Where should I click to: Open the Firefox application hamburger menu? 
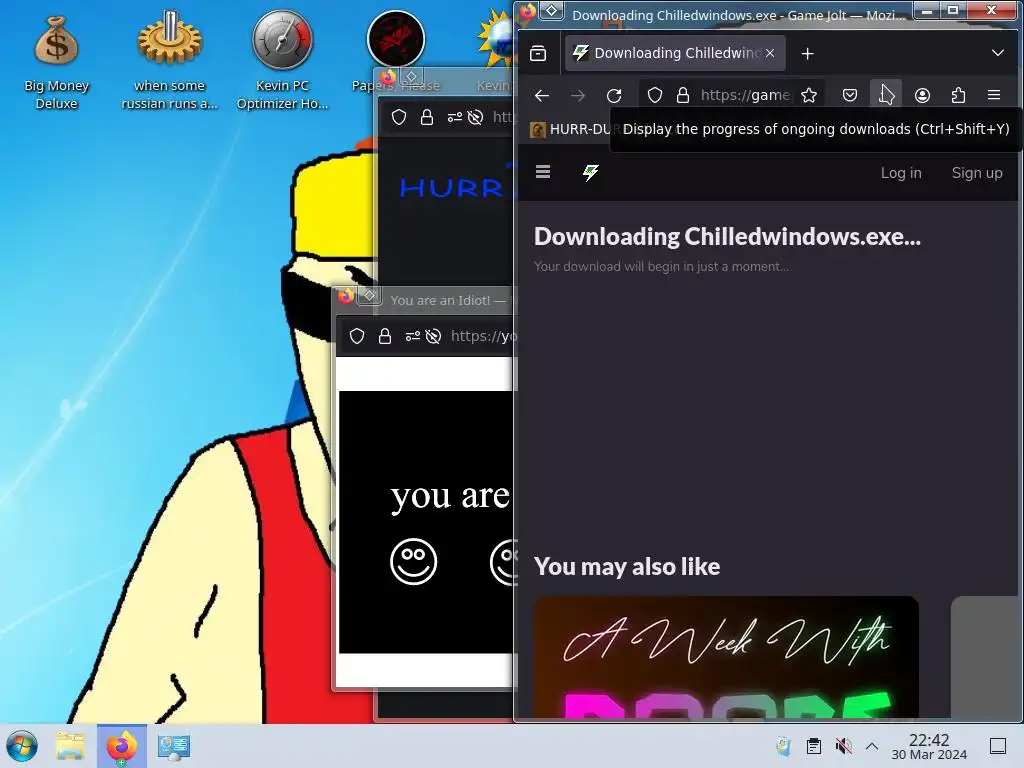tap(994, 95)
